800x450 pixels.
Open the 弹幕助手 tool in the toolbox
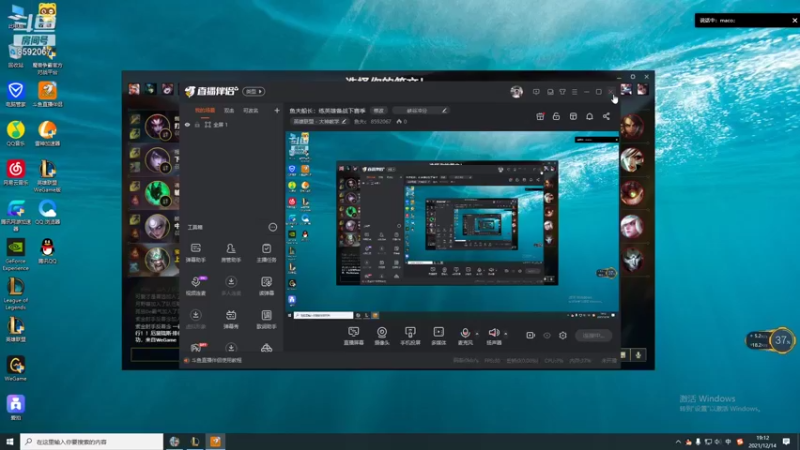[x=196, y=253]
